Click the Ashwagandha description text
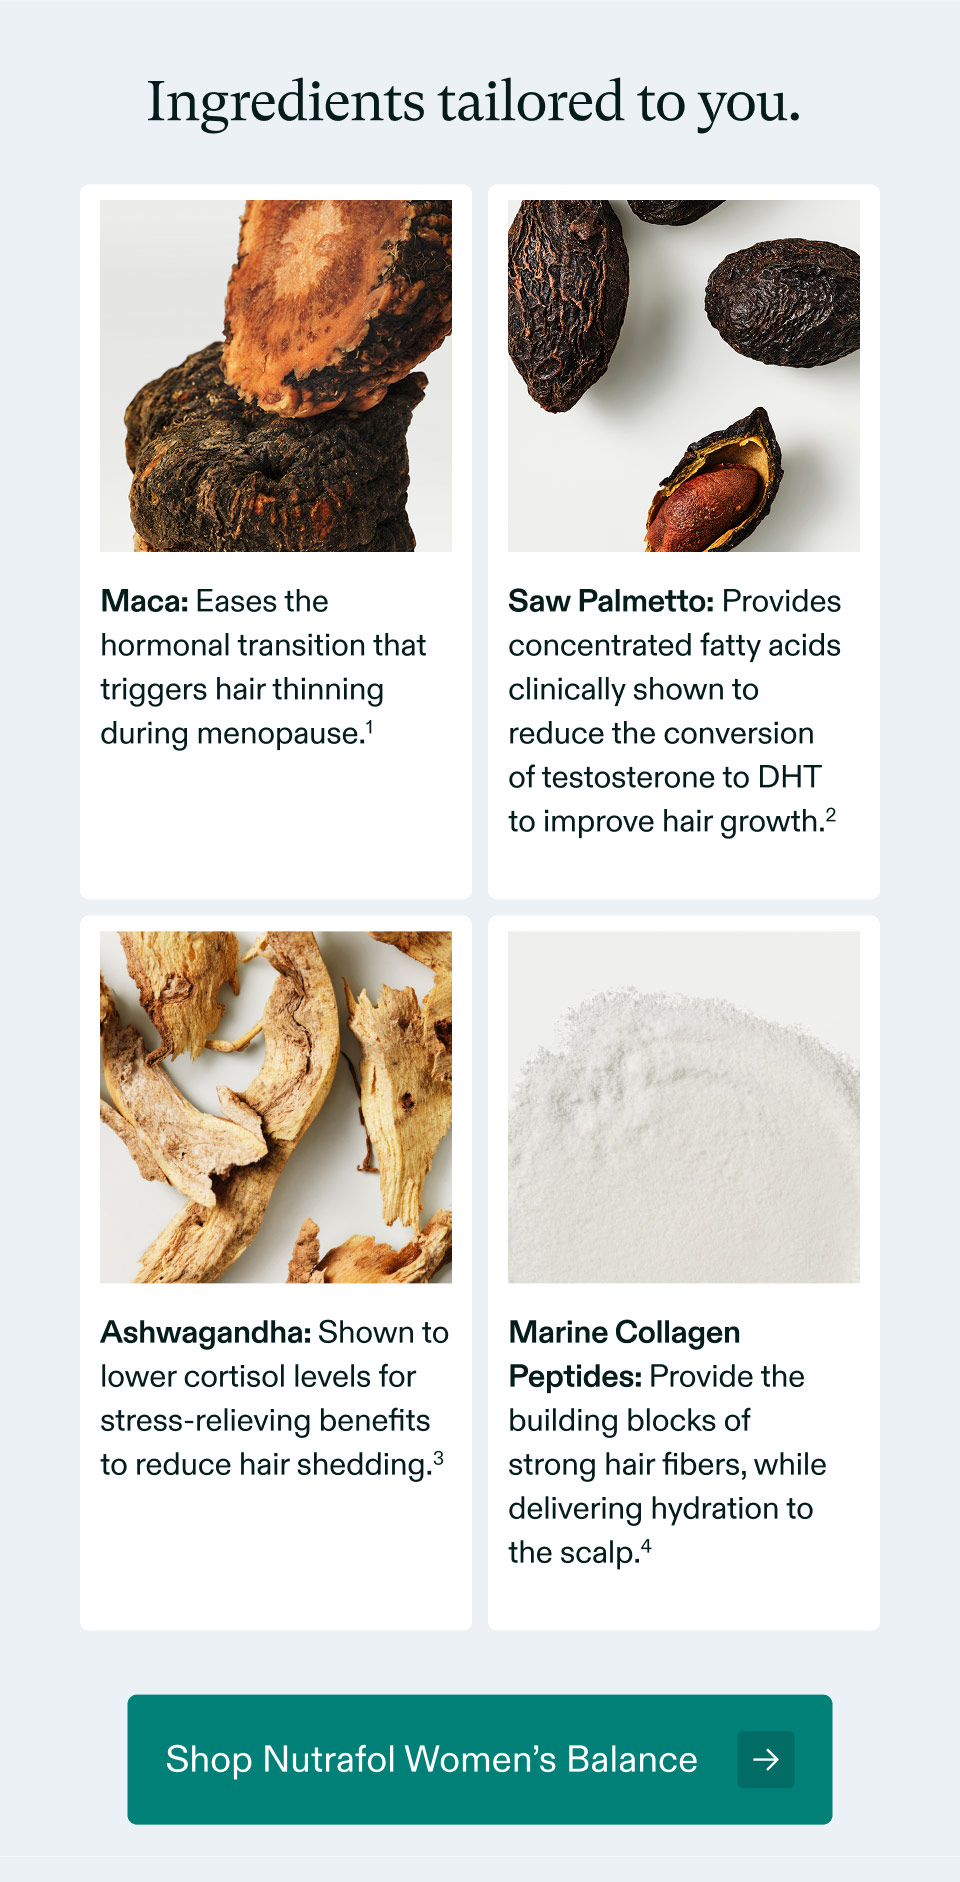The image size is (960, 1882). click(x=275, y=1398)
